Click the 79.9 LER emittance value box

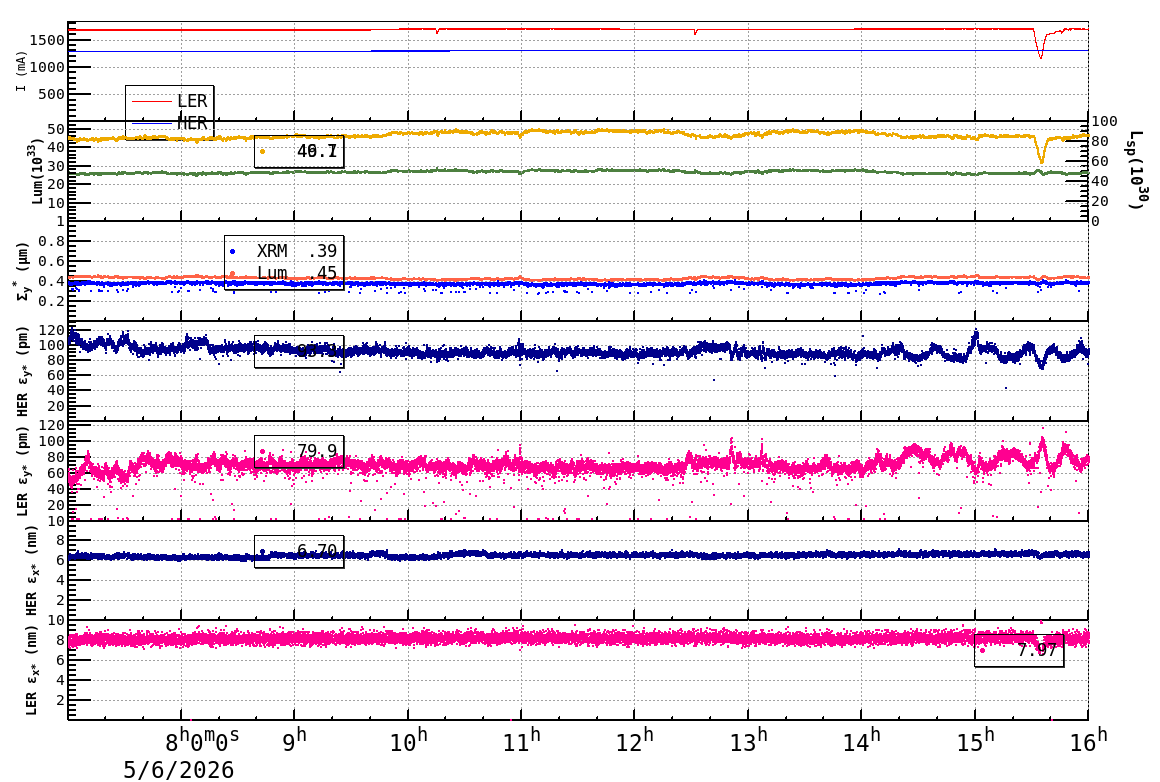299,451
